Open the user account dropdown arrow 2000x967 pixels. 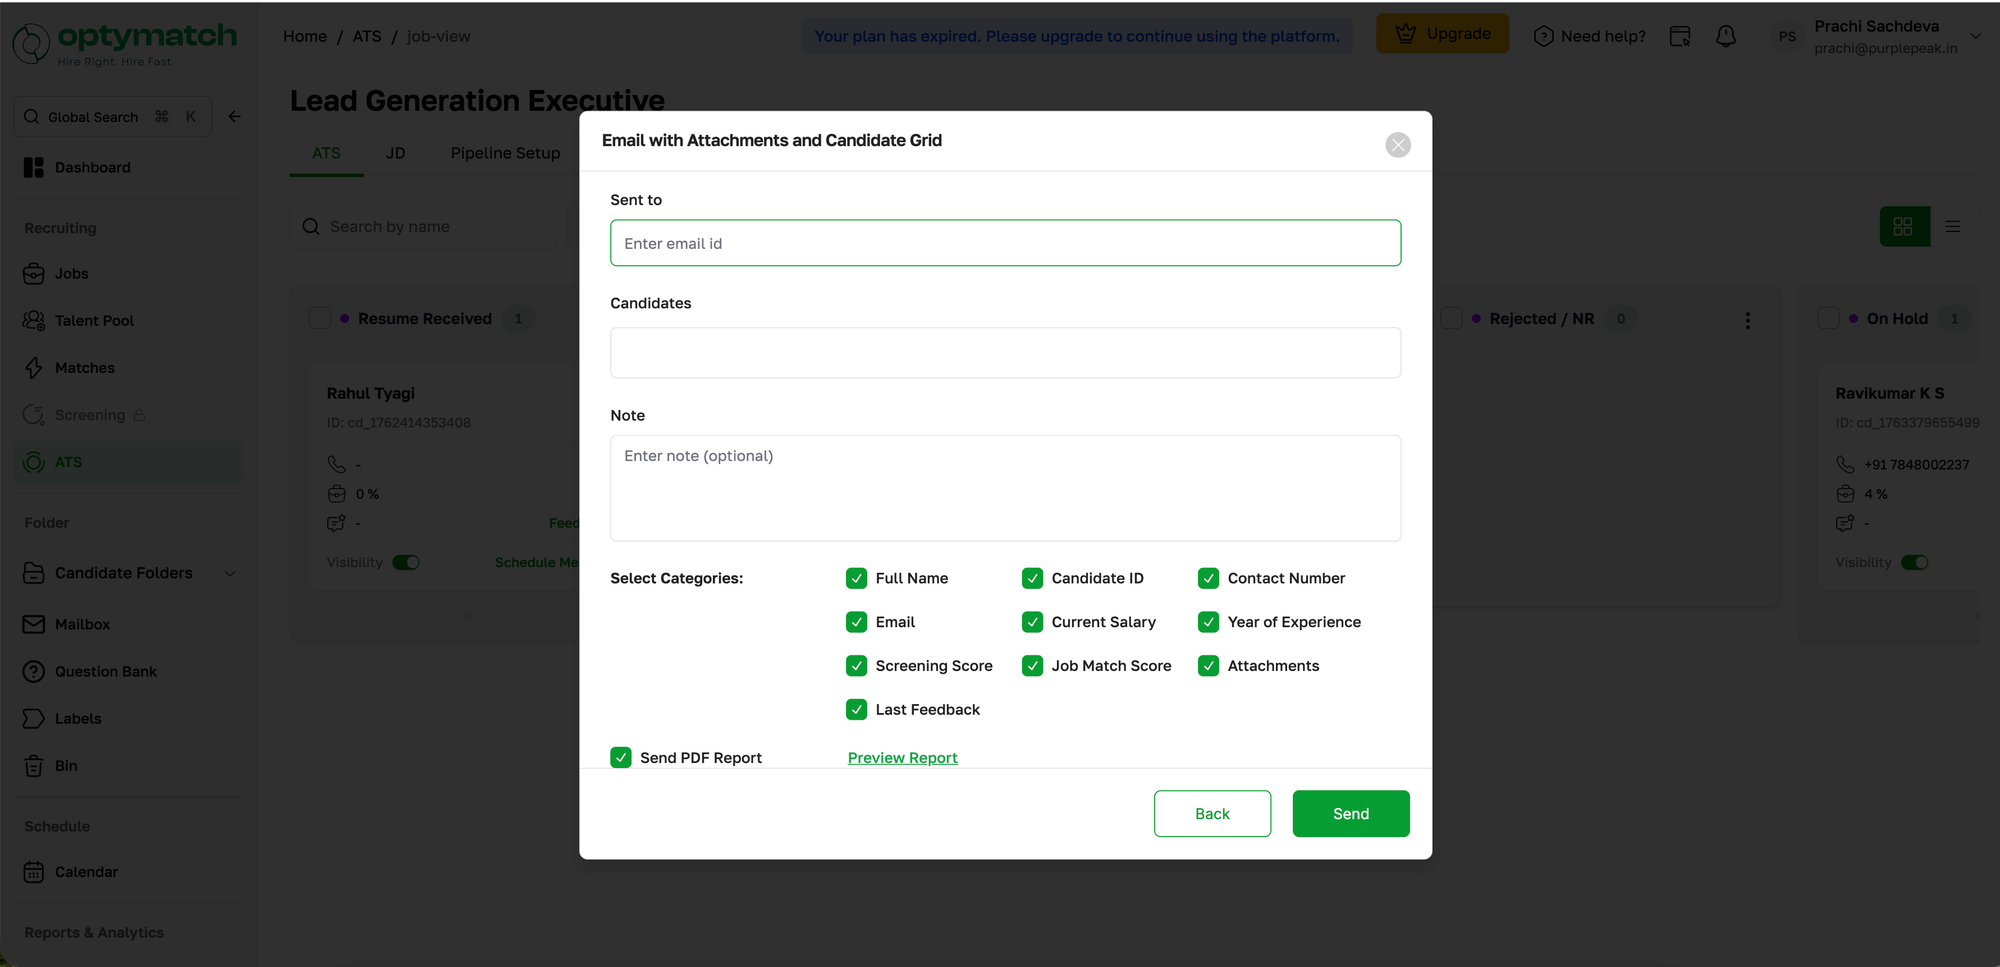1976,36
